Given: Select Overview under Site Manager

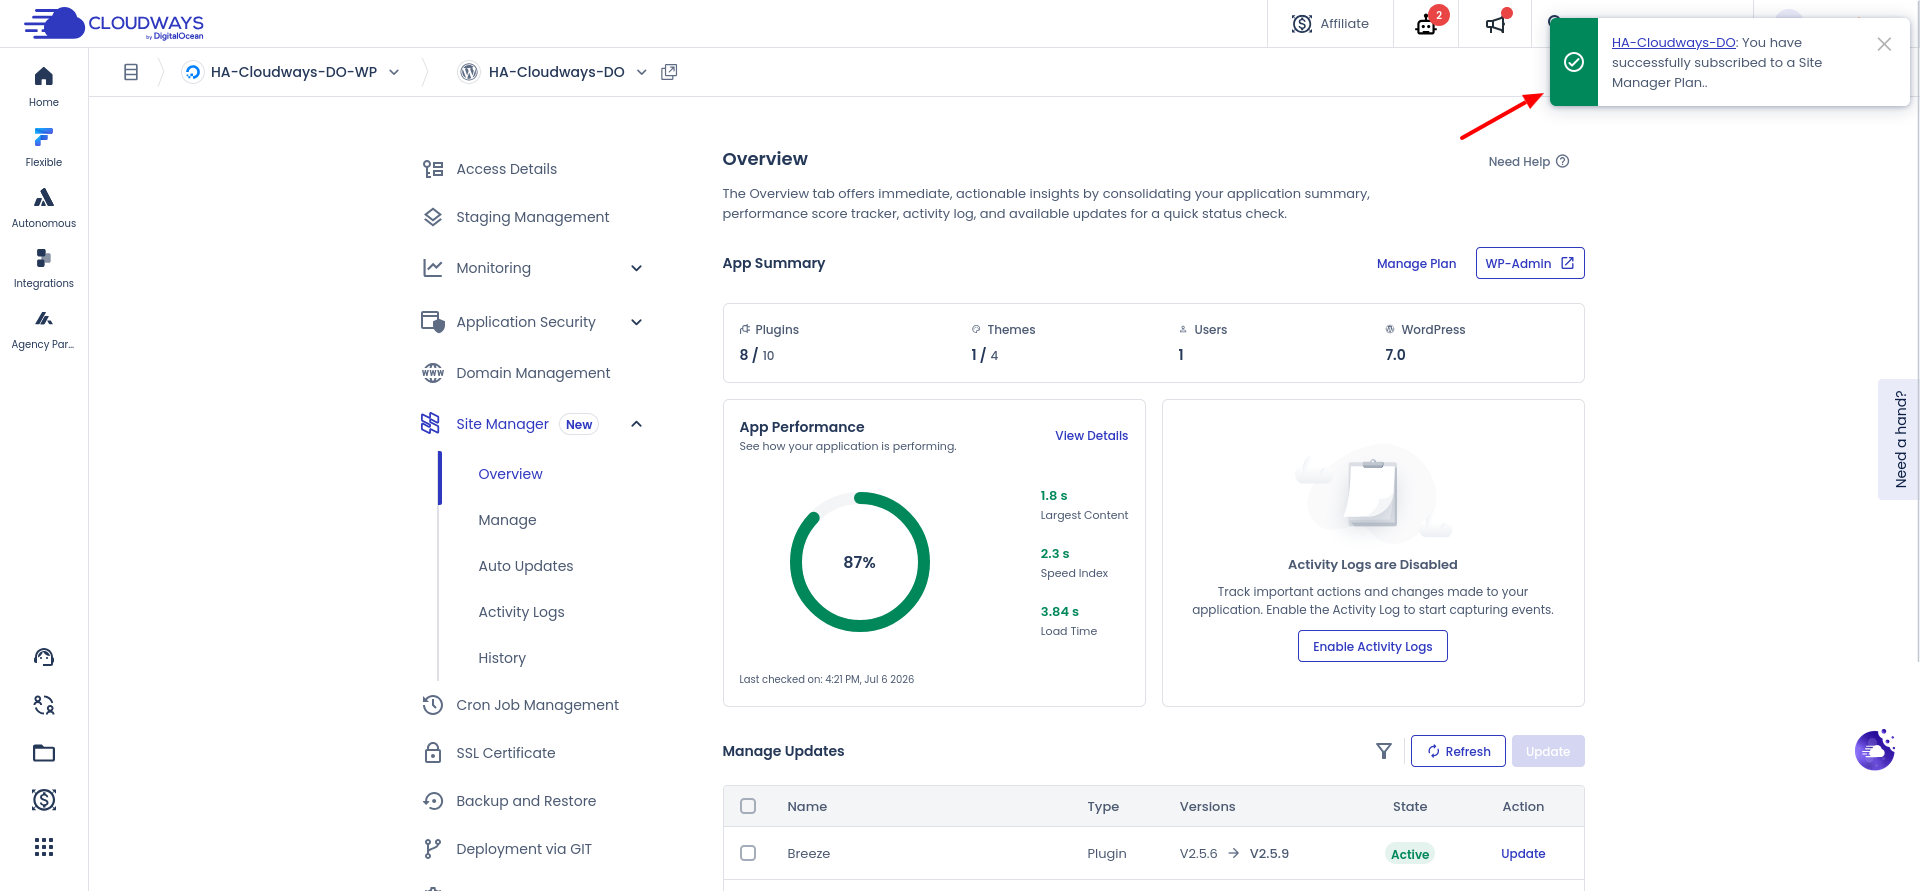Looking at the screenshot, I should 510,474.
